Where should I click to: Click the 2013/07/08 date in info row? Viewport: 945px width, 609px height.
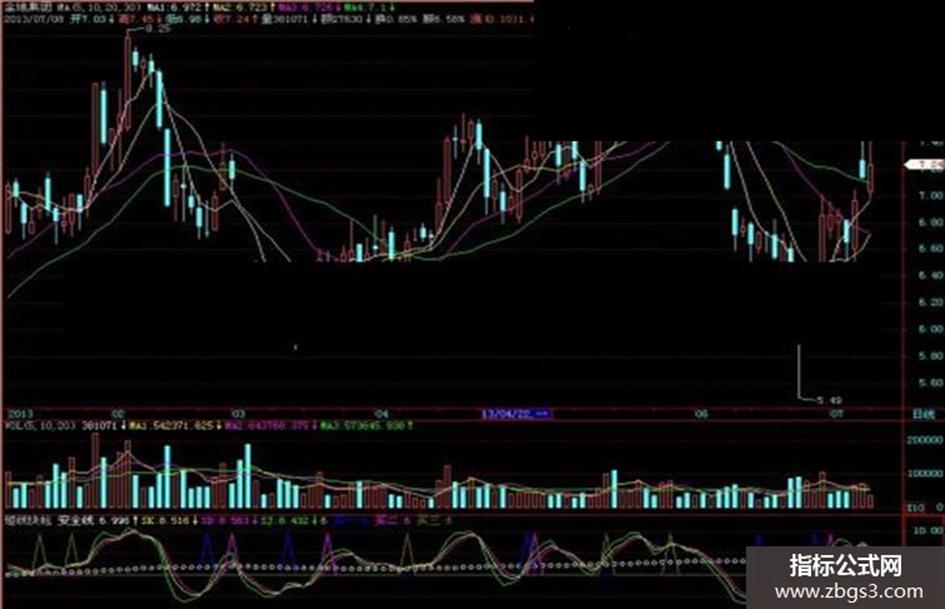tap(33, 19)
